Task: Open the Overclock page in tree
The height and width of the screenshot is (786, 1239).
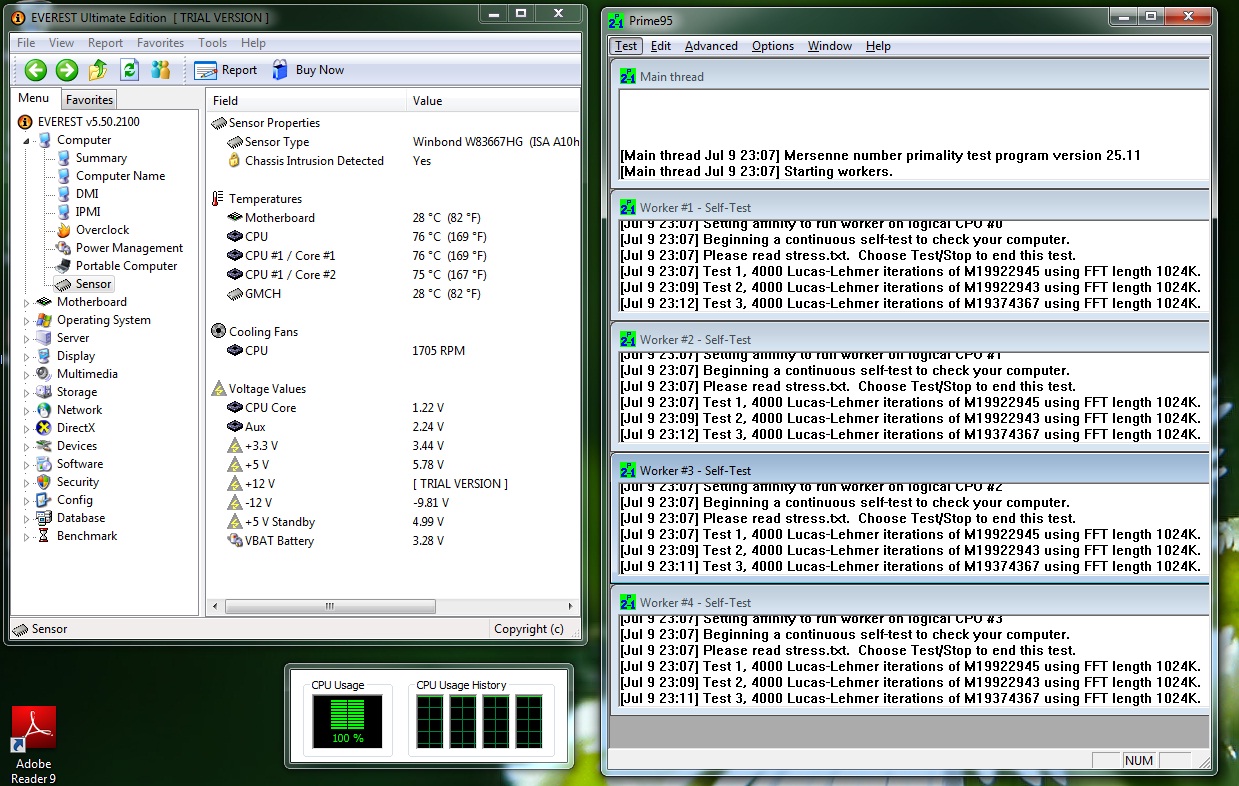Action: coord(103,230)
